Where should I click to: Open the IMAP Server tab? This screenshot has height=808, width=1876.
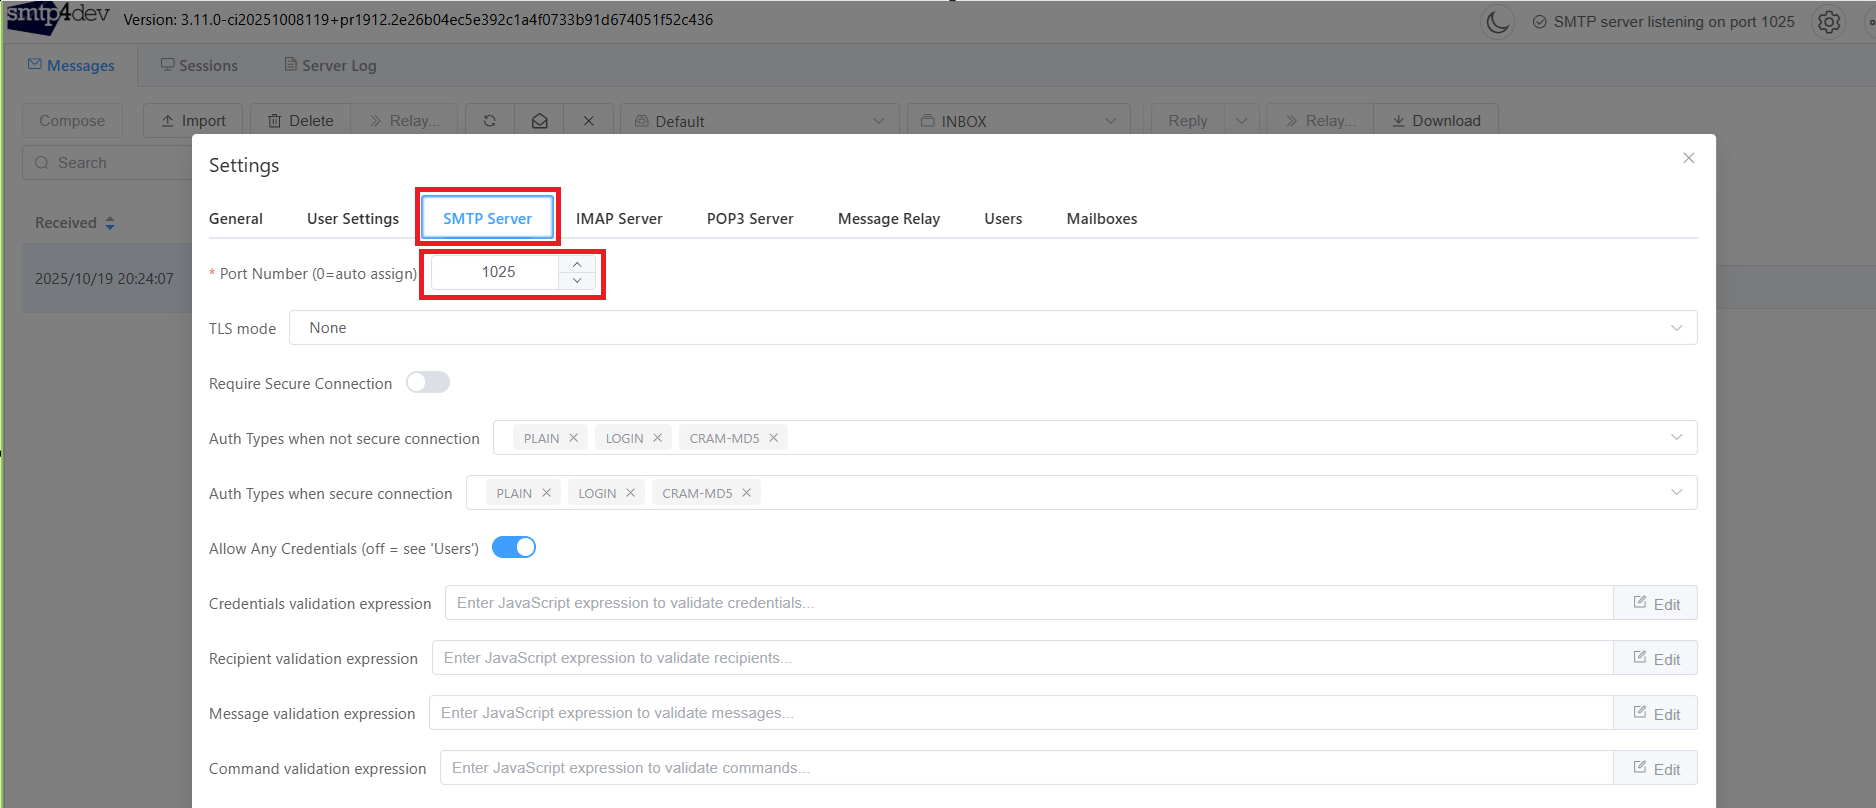(619, 219)
